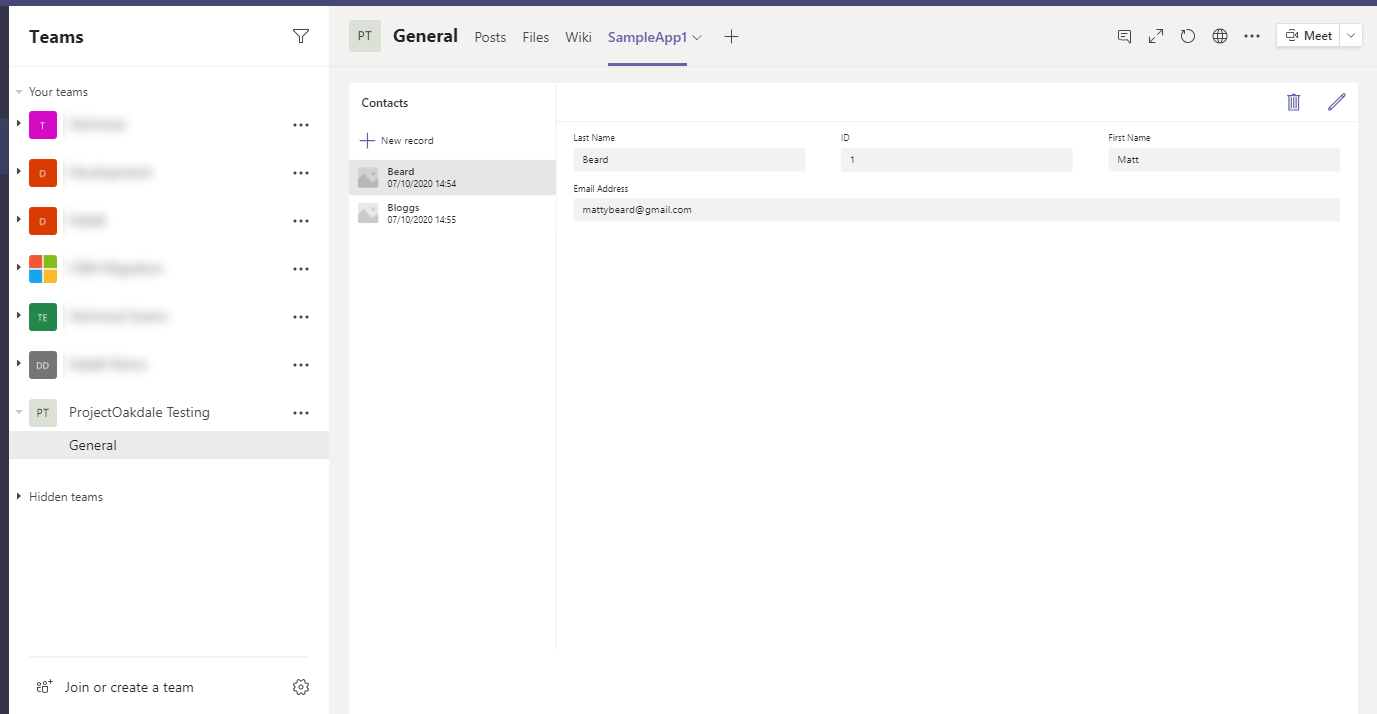Open the Teams filter icon

coord(300,36)
